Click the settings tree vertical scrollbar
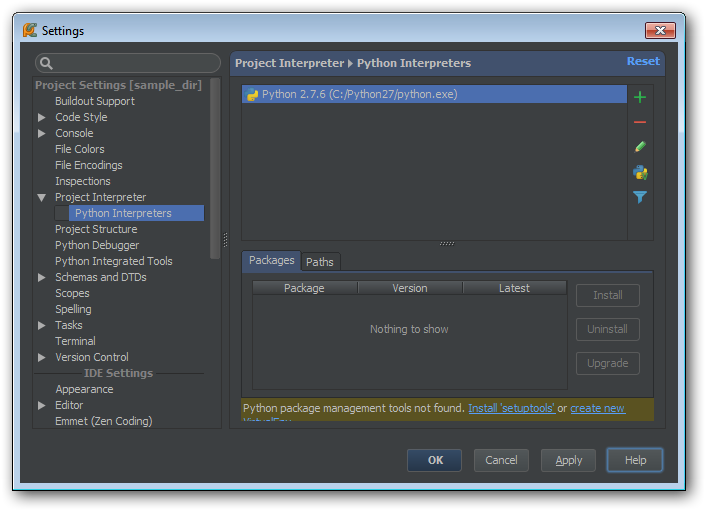The image size is (706, 511). pyautogui.click(x=215, y=168)
